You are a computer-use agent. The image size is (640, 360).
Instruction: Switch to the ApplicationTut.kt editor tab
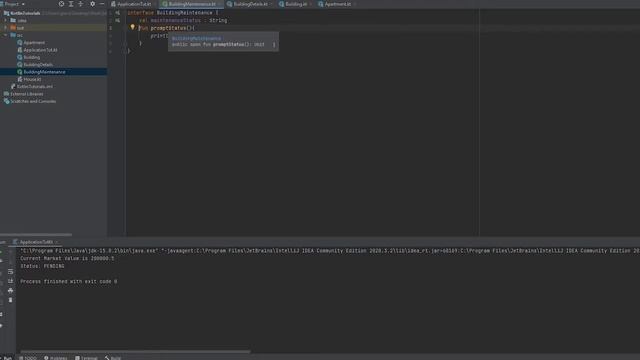click(x=133, y=4)
